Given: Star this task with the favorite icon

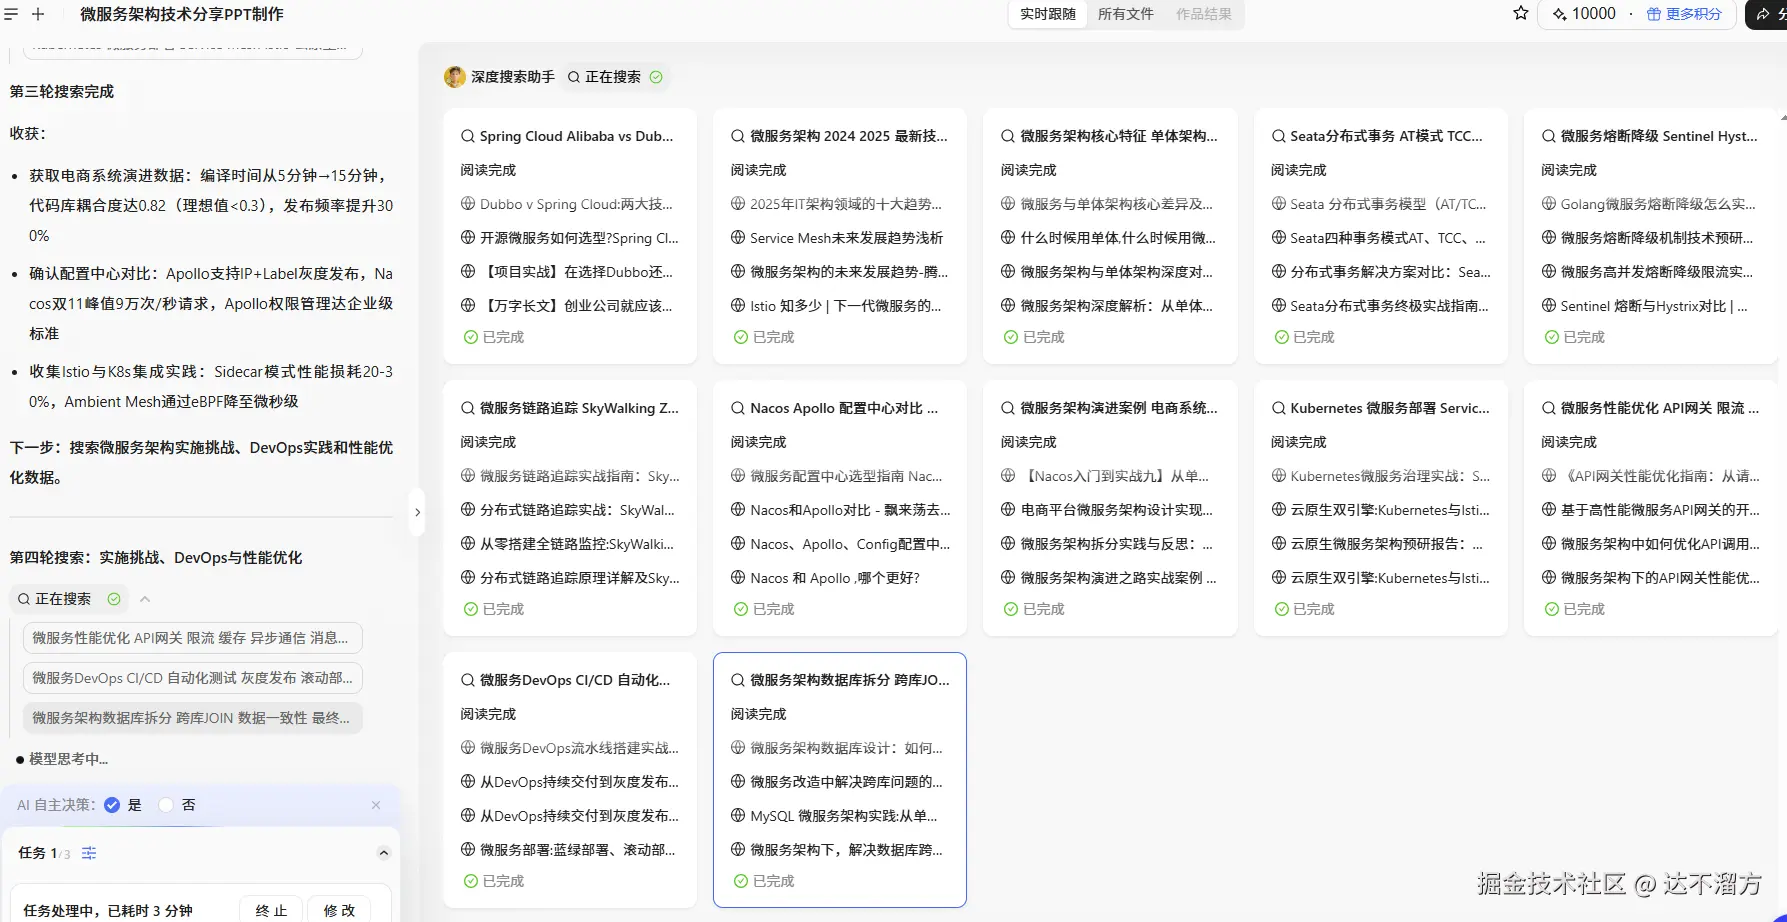Looking at the screenshot, I should click(x=1521, y=13).
